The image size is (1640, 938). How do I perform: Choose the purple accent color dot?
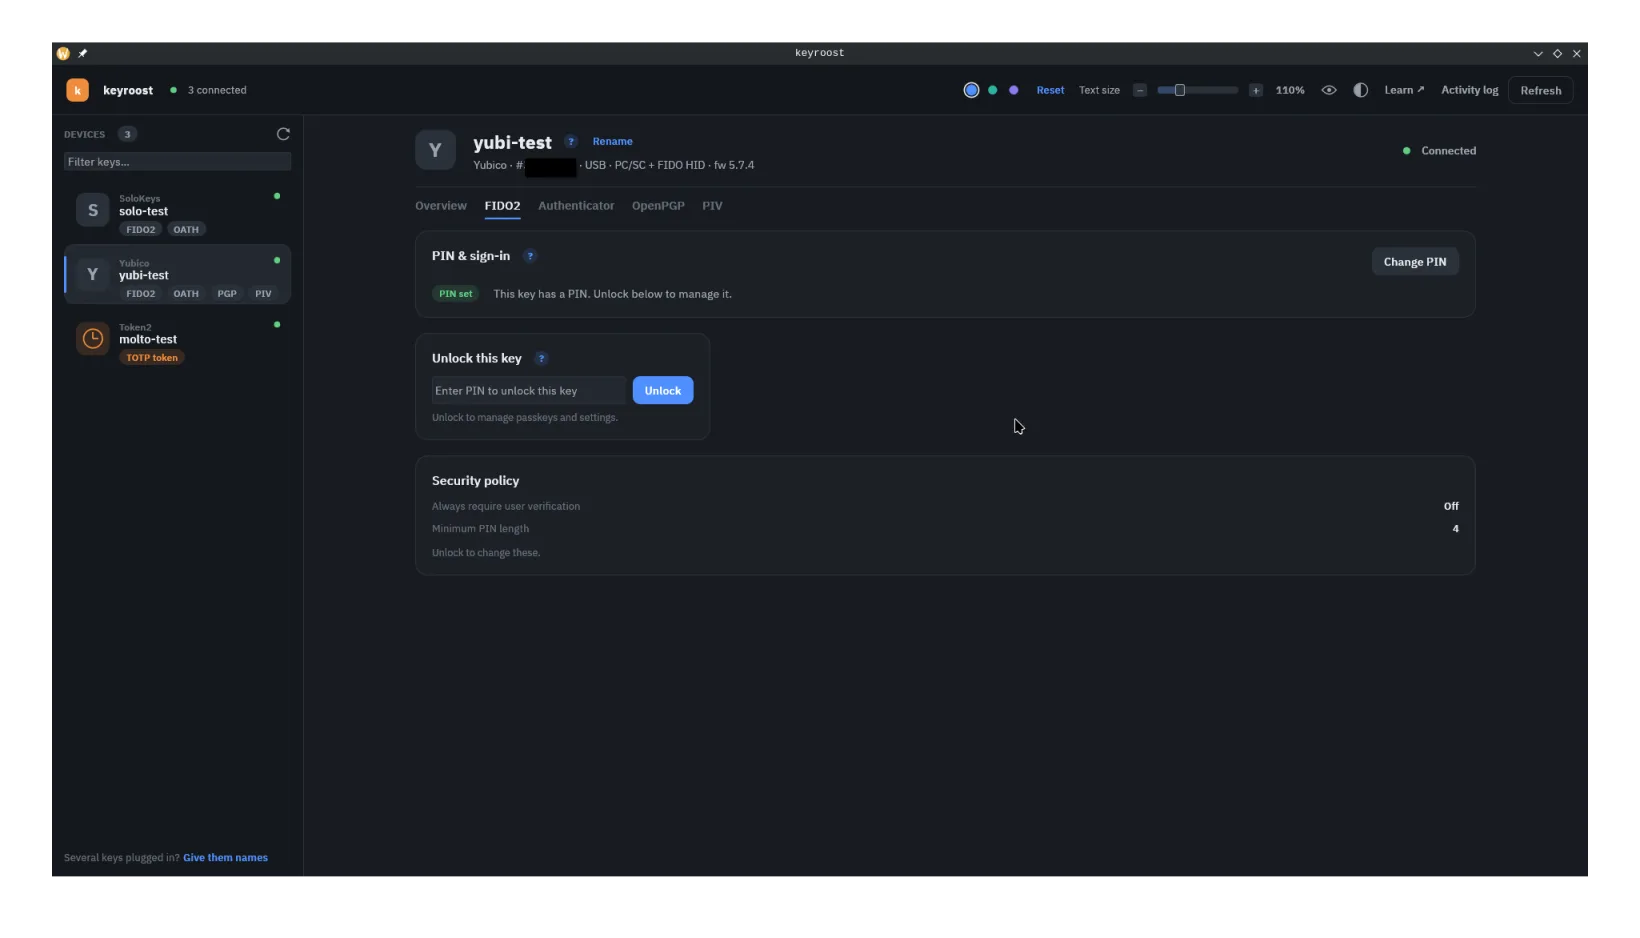[x=1013, y=90]
